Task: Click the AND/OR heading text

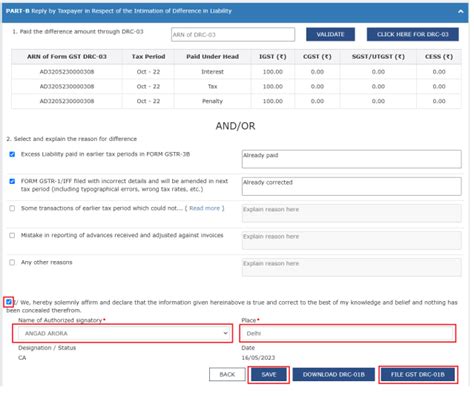Action: click(x=235, y=126)
